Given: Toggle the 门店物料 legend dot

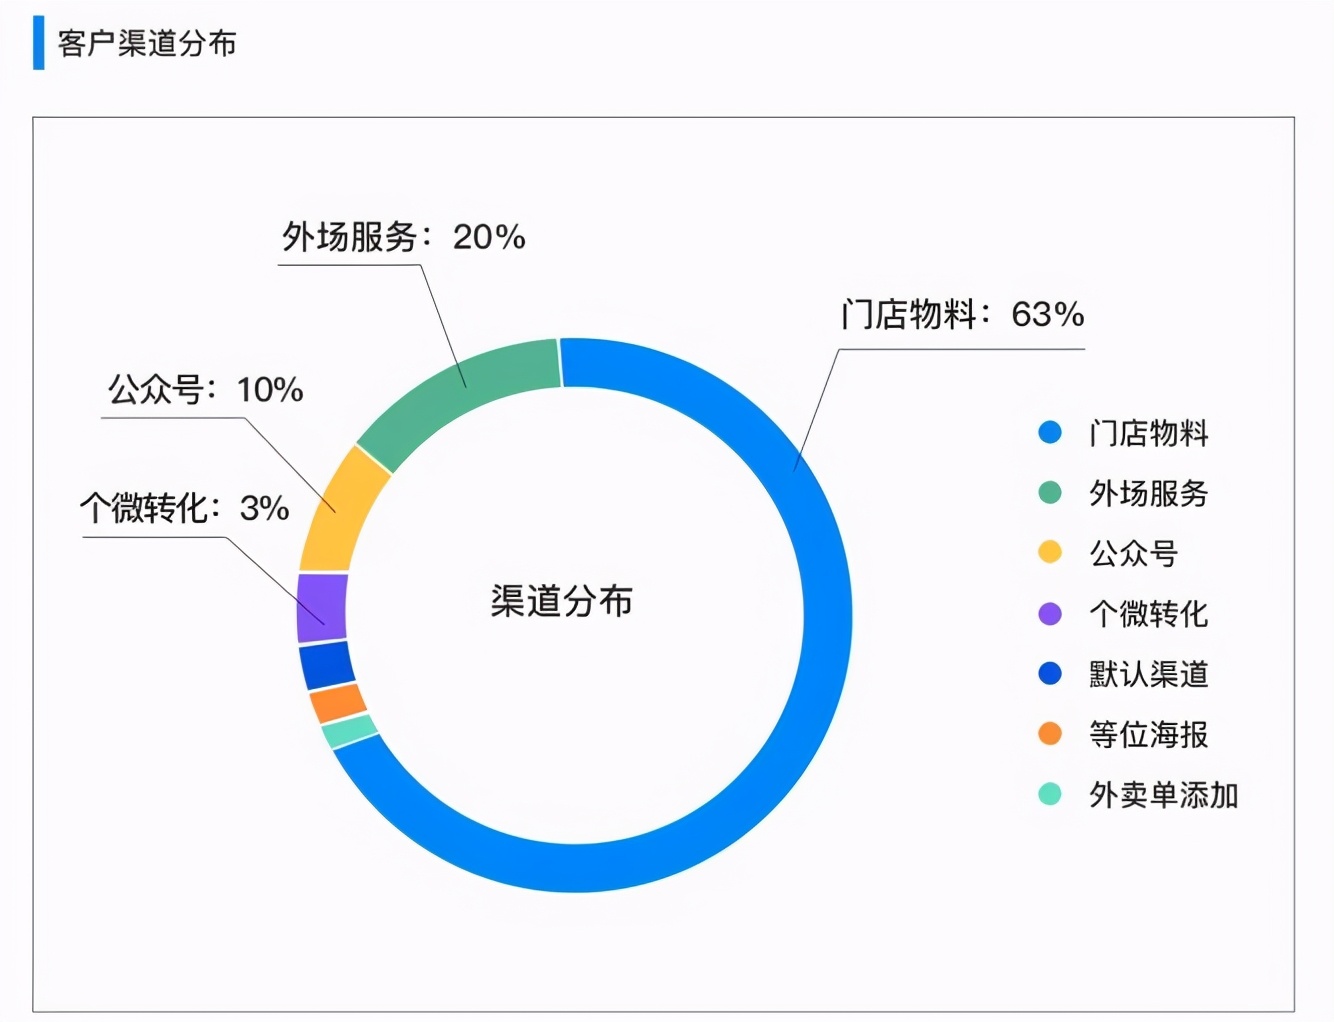Looking at the screenshot, I should coord(1049,432).
